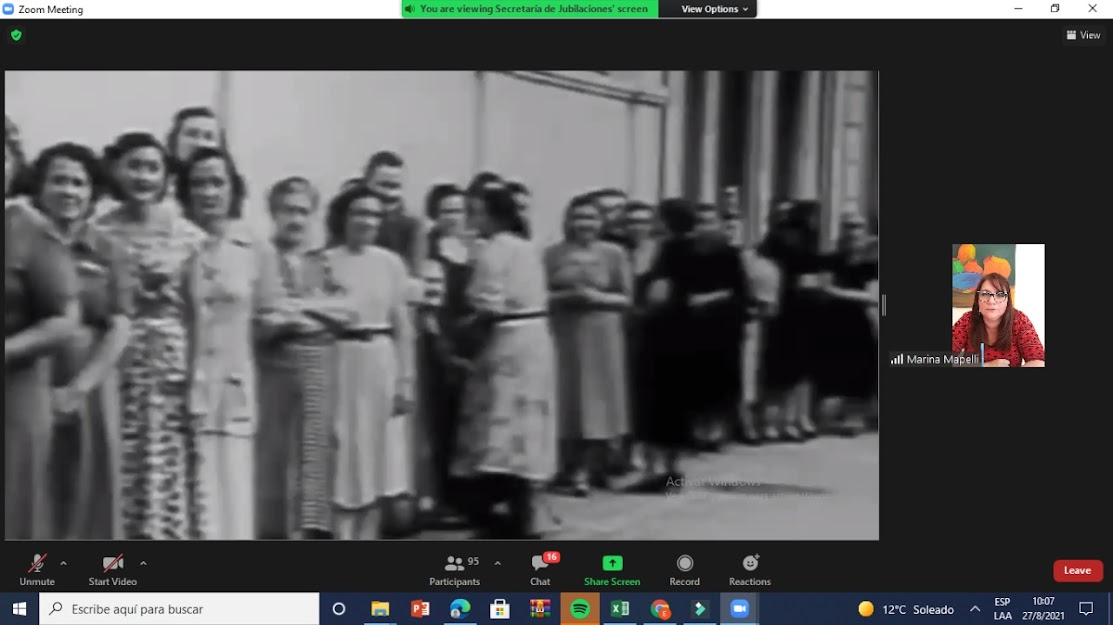
Task: Click the green encryption shield icon
Action: pyautogui.click(x=16, y=35)
